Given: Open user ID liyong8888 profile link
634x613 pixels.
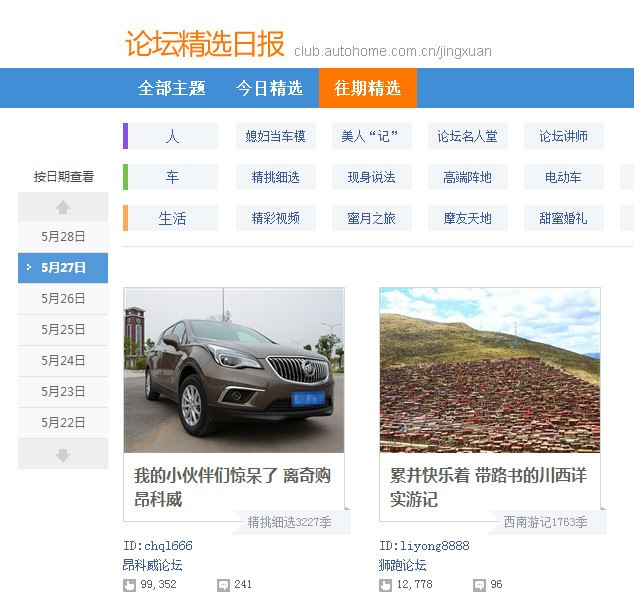Looking at the screenshot, I should coord(424,547).
